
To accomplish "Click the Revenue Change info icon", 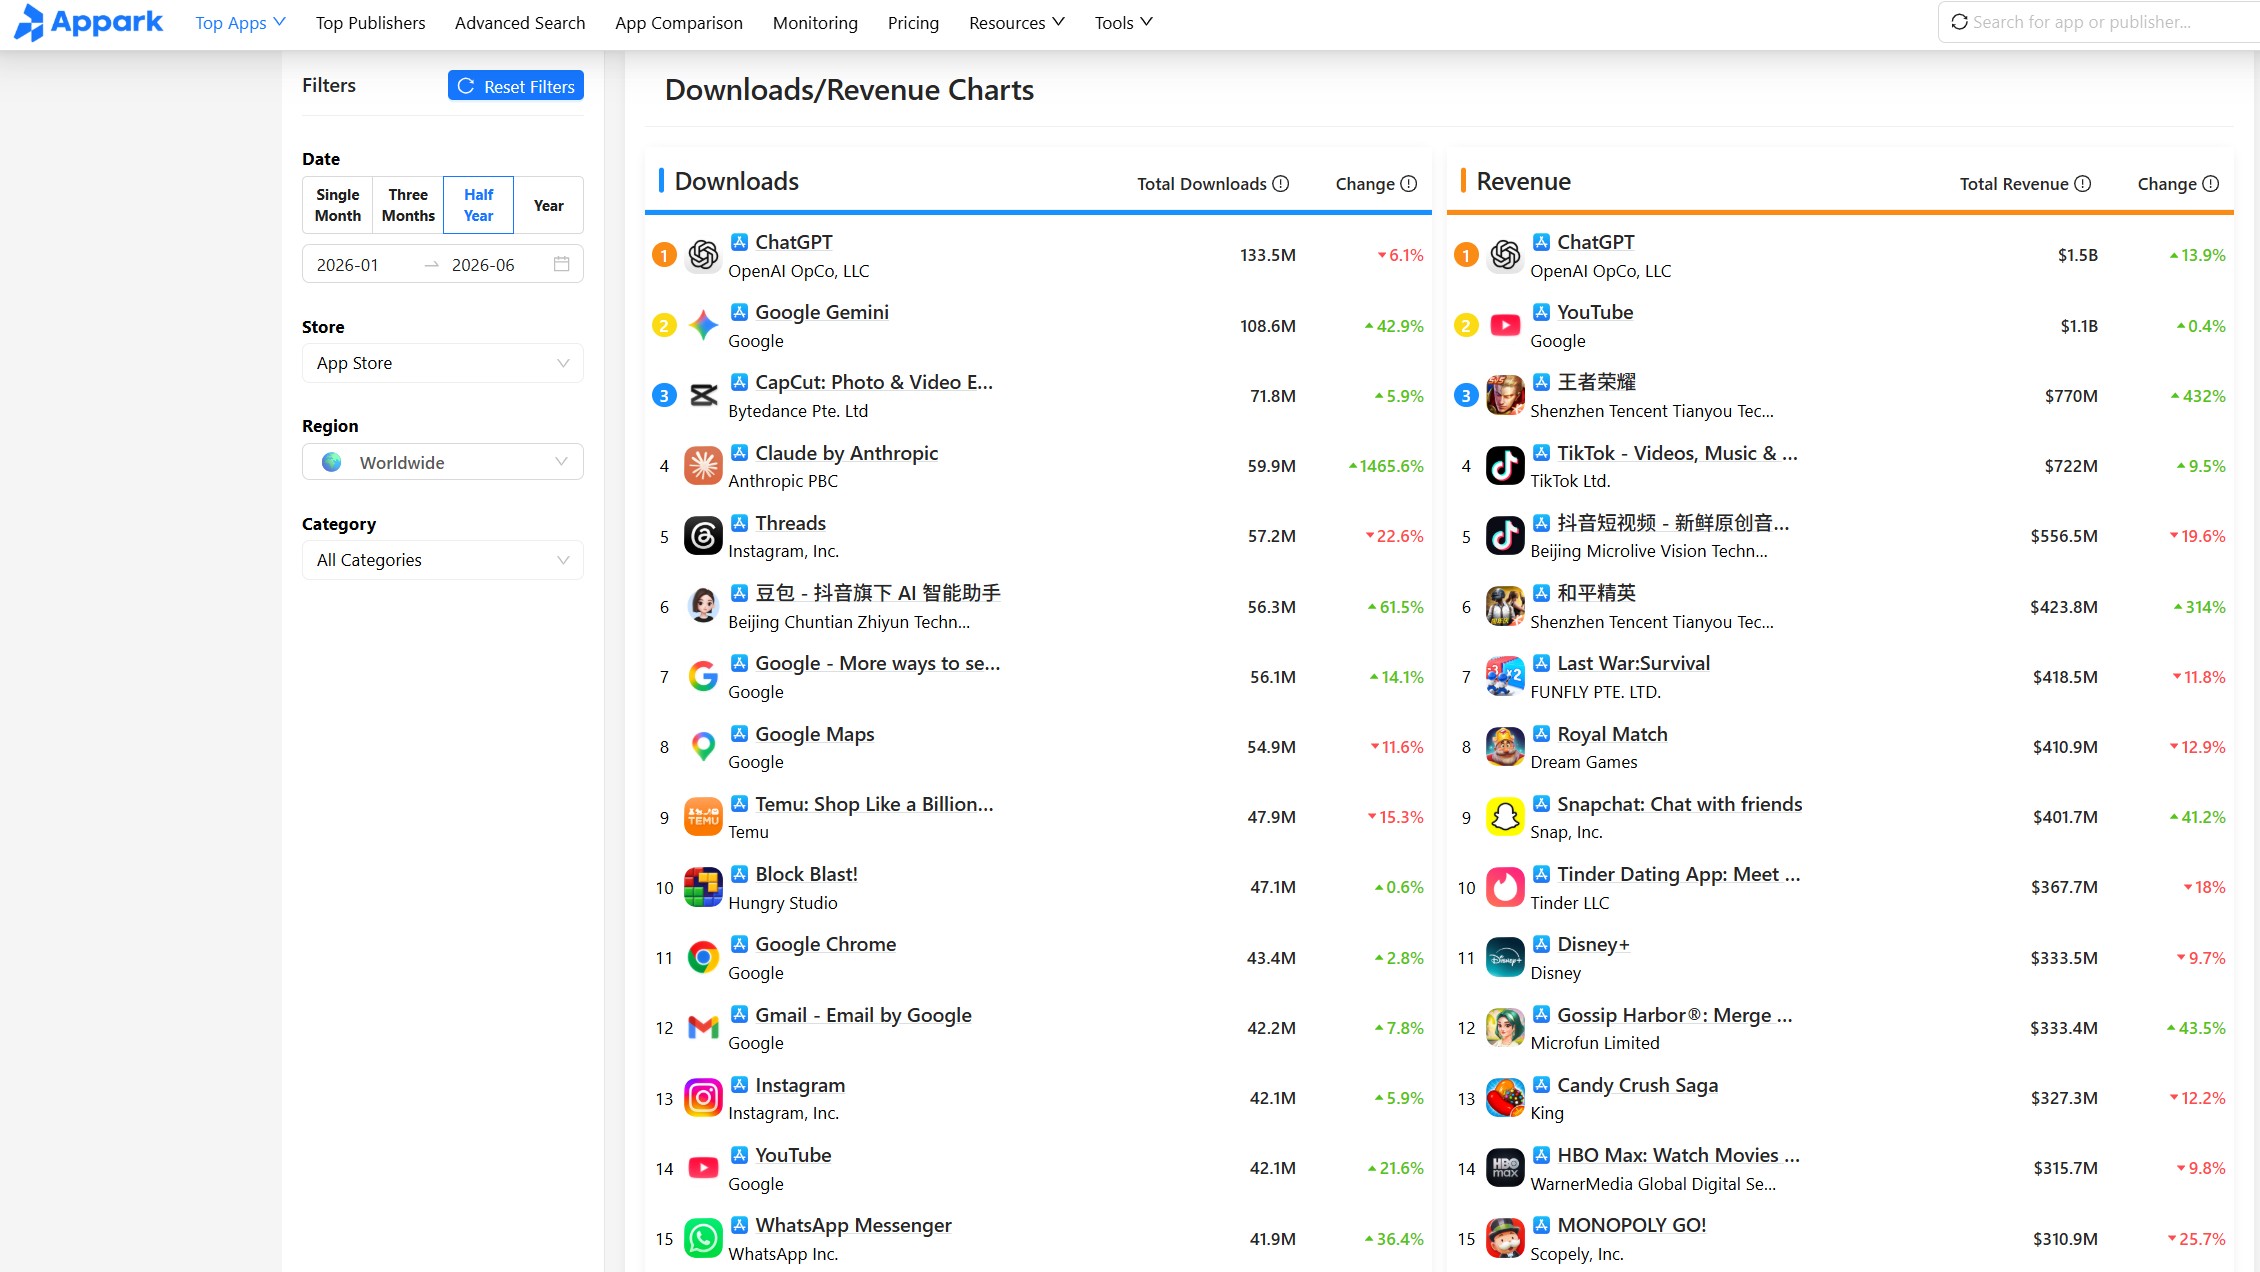I will [x=2211, y=184].
